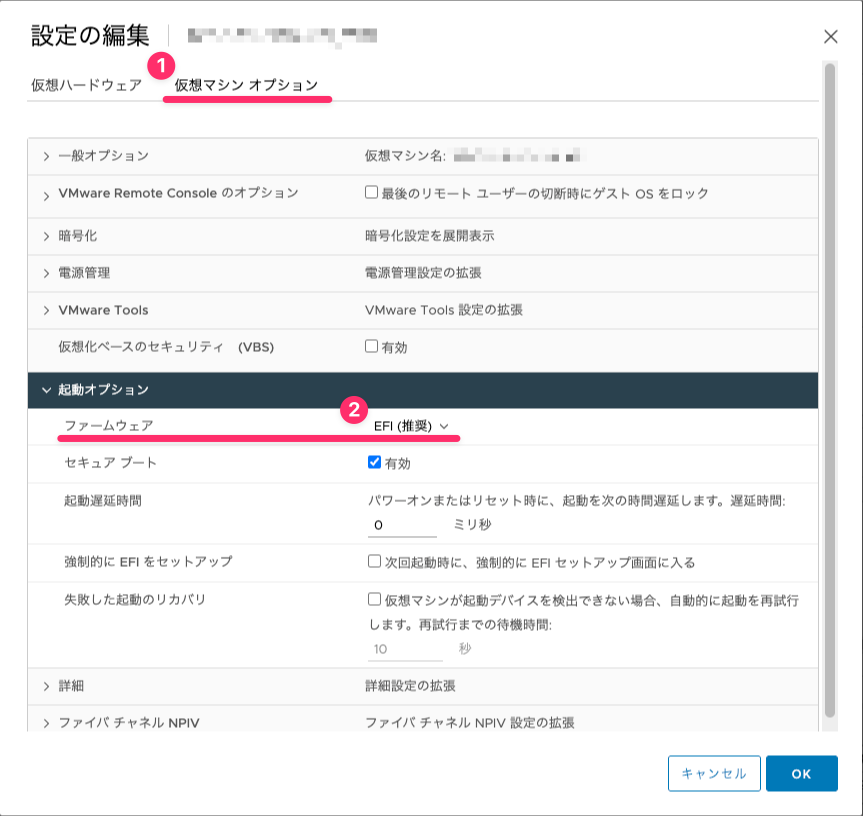This screenshot has width=863, height=816.
Task: Click the 仮想化ベースのセキュリティ (VBS) label
Action: pyautogui.click(x=166, y=347)
